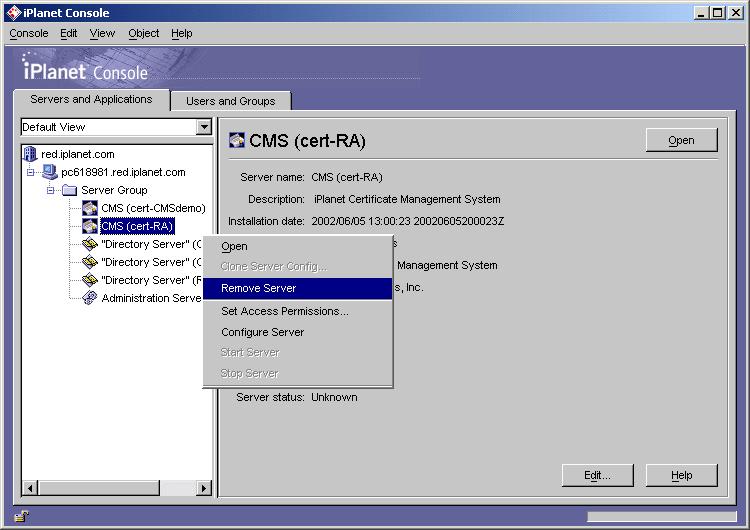Maximize the iPlanet Console window

click(x=717, y=13)
